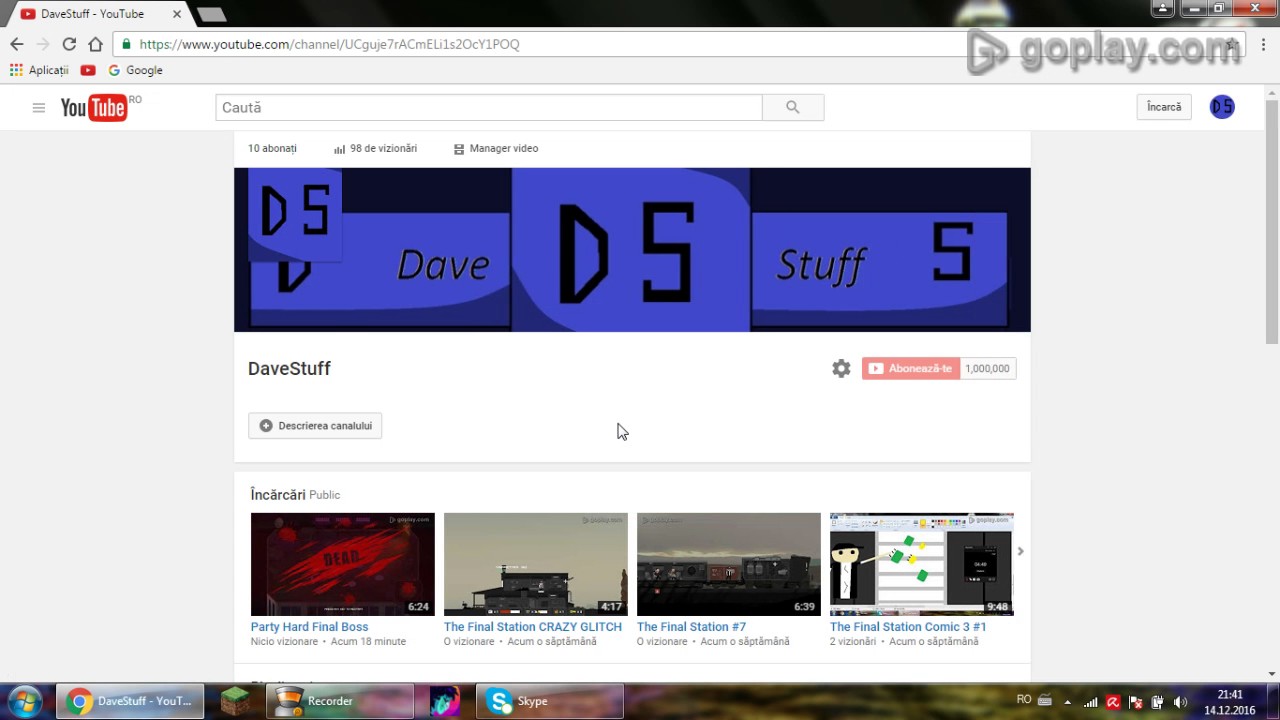
Task: Click the secure padlock icon
Action: pyautogui.click(x=126, y=44)
